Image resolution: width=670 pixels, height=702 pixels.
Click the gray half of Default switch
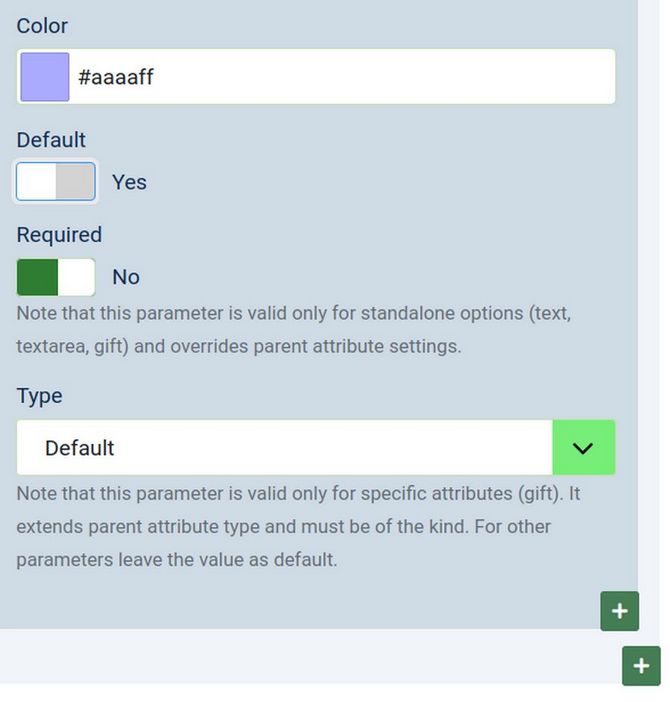pyautogui.click(x=75, y=182)
